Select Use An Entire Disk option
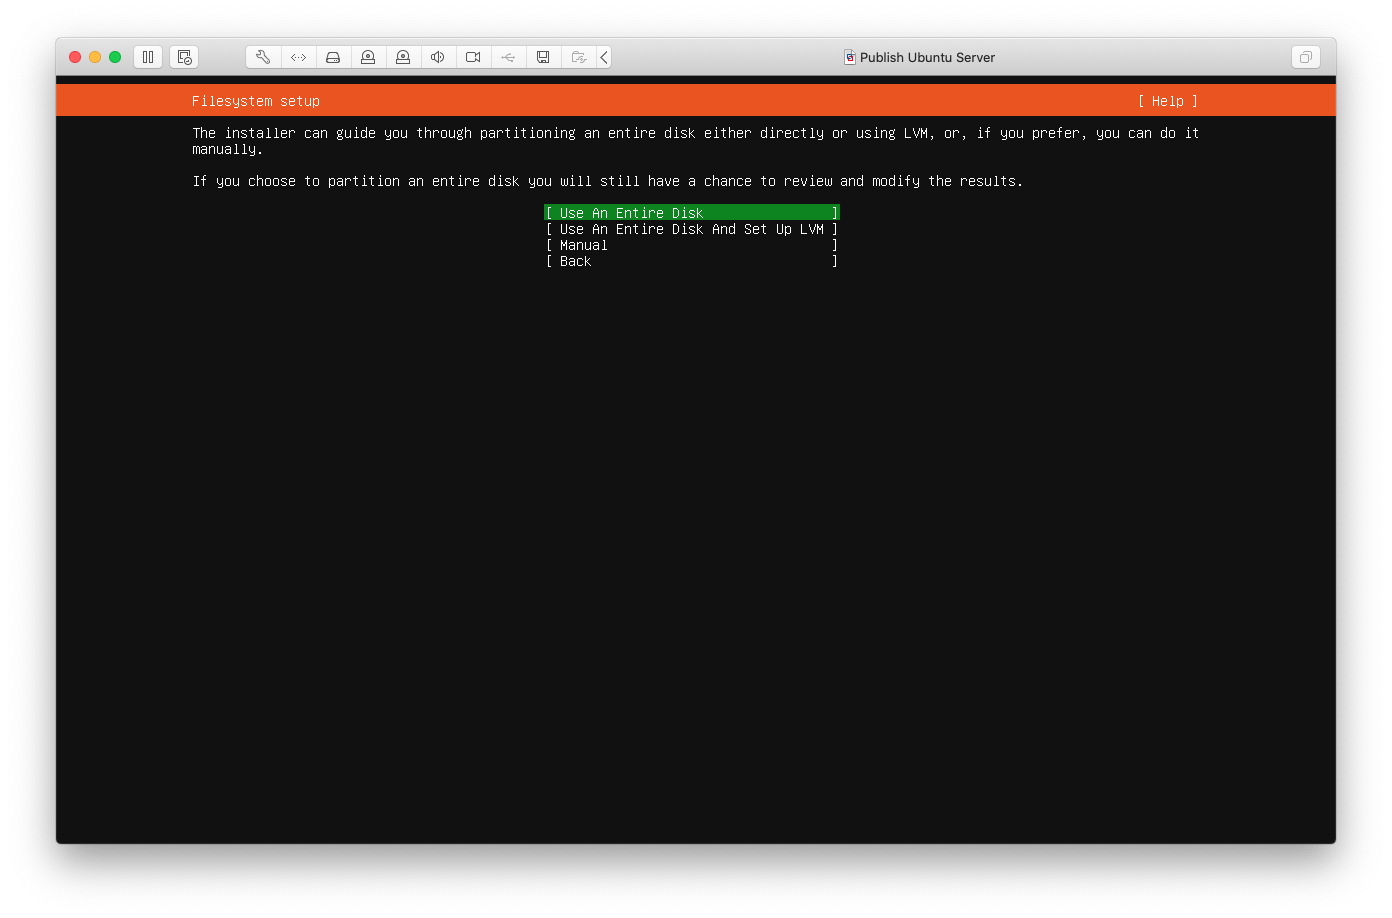1392x918 pixels. pyautogui.click(x=692, y=213)
